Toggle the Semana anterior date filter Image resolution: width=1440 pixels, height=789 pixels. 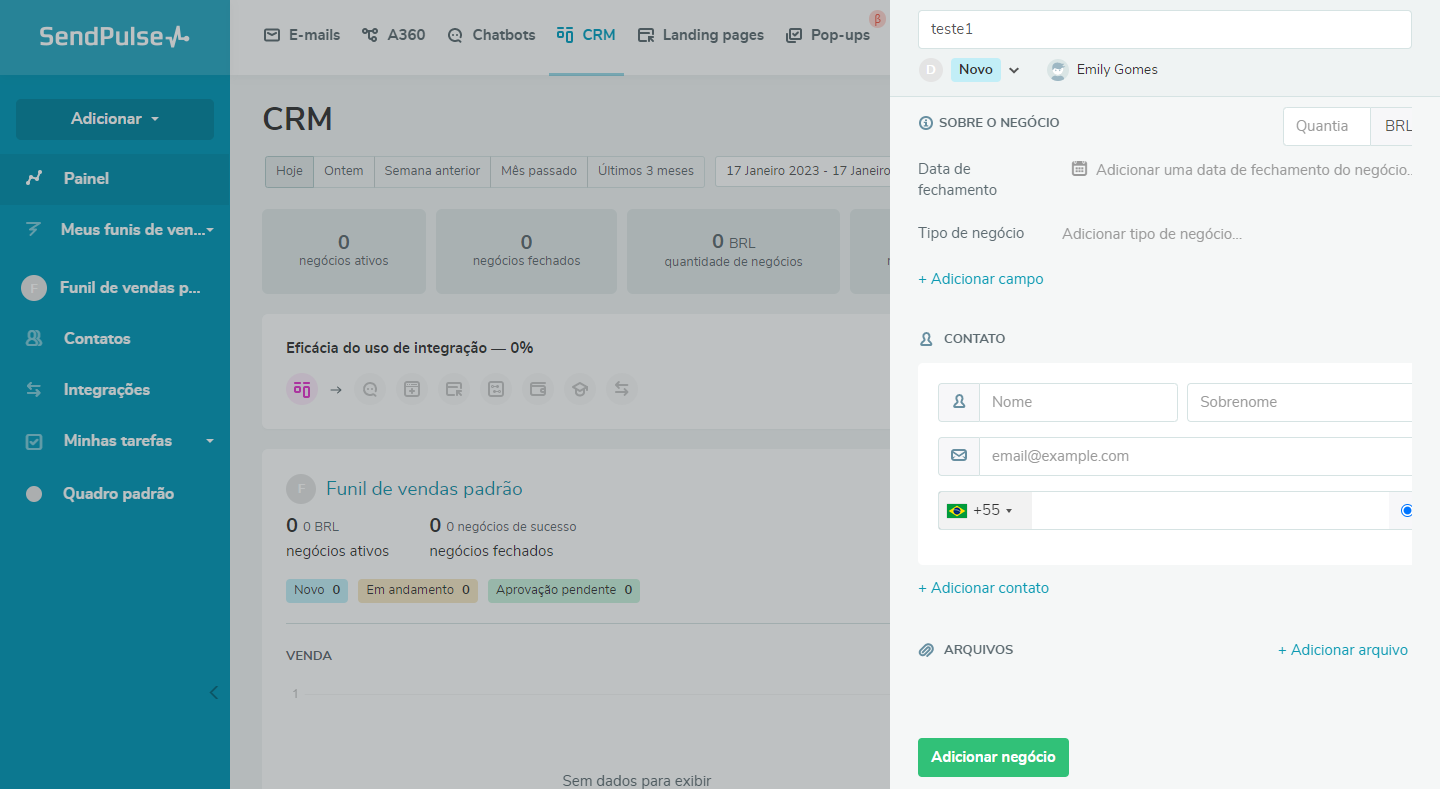(x=432, y=171)
